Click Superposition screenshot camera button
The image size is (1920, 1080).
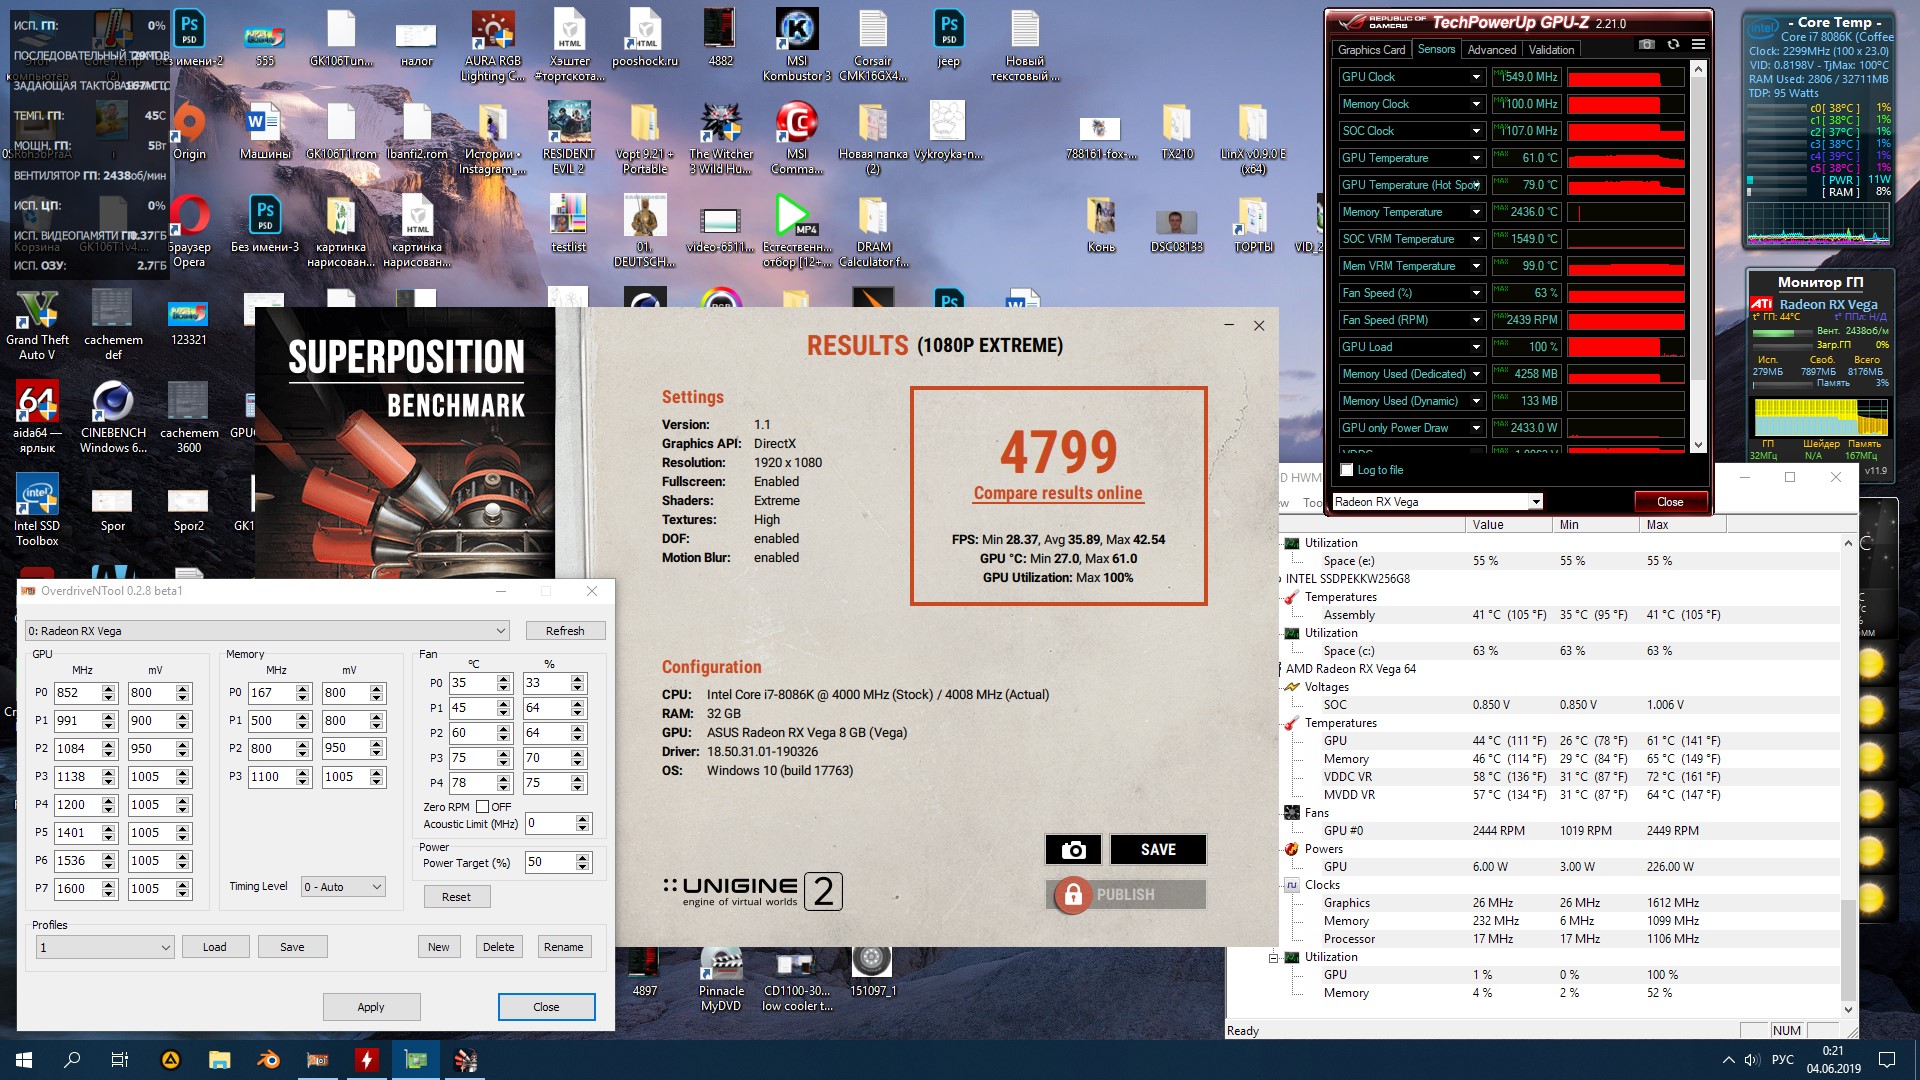point(1073,849)
